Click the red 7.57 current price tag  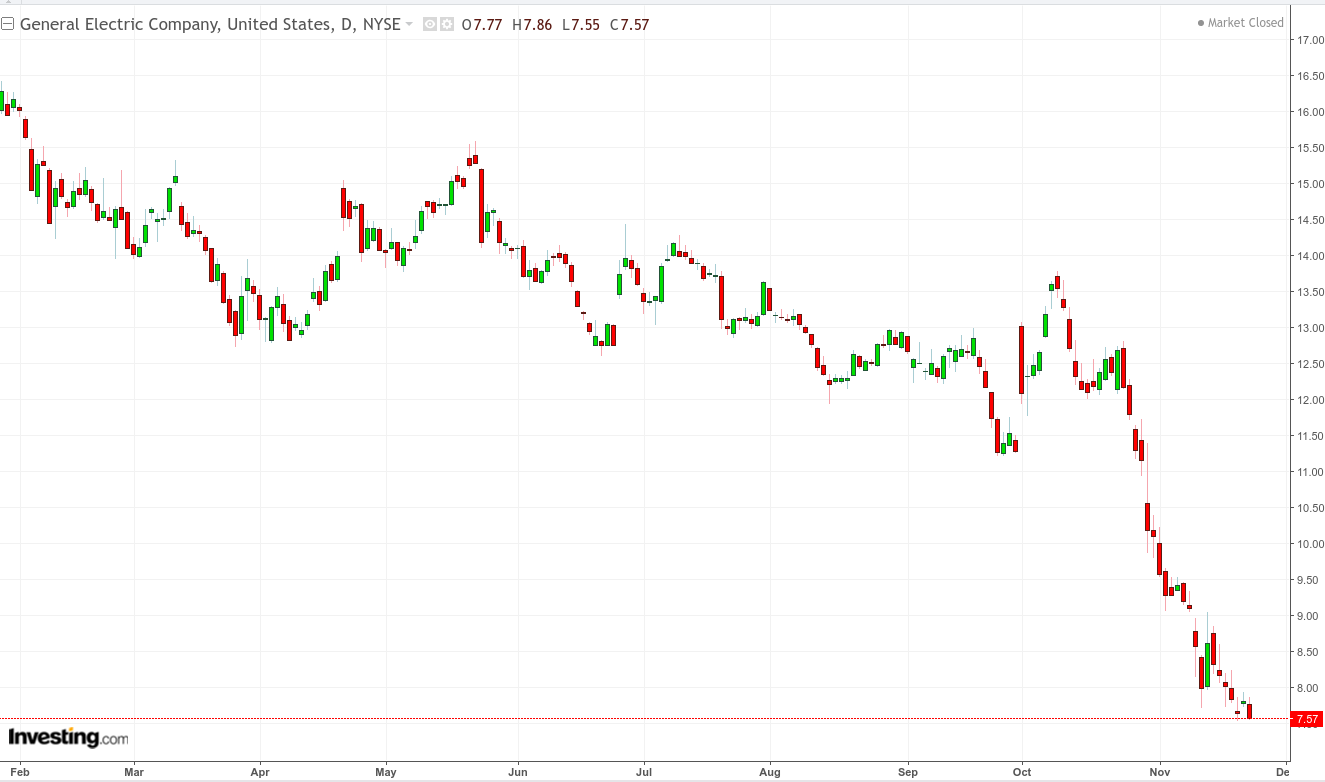pyautogui.click(x=1307, y=719)
